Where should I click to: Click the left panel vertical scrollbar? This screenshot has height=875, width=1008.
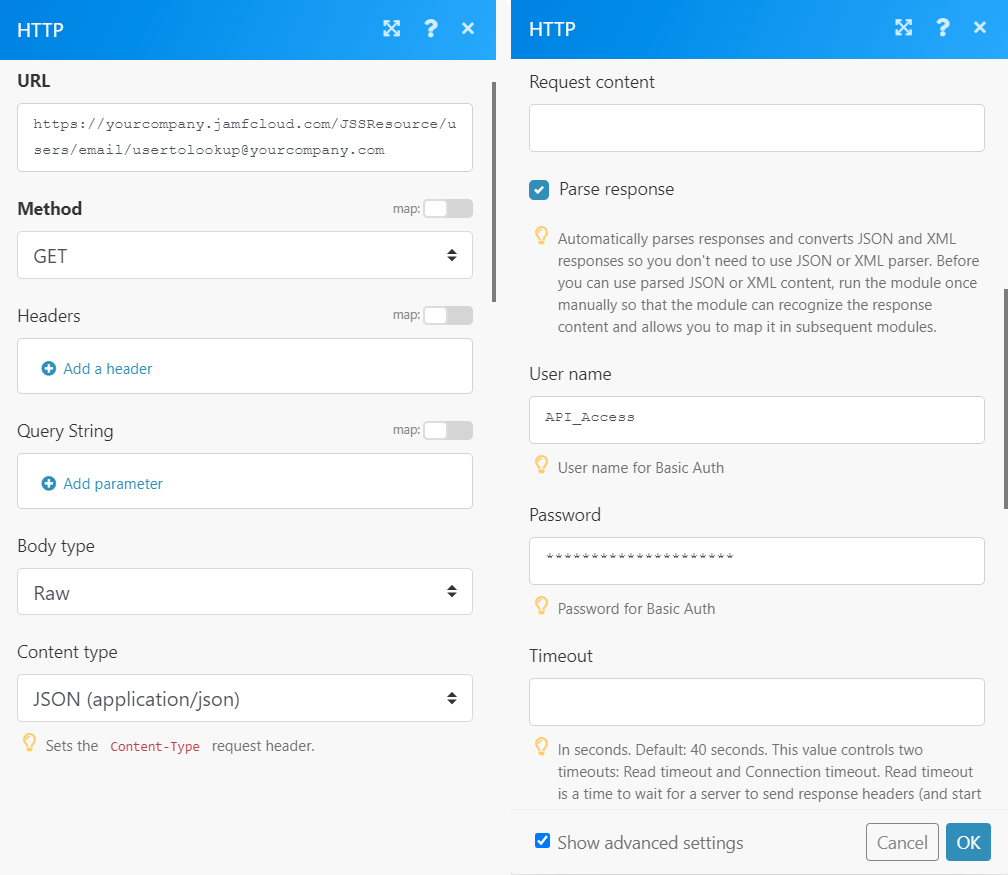(494, 192)
